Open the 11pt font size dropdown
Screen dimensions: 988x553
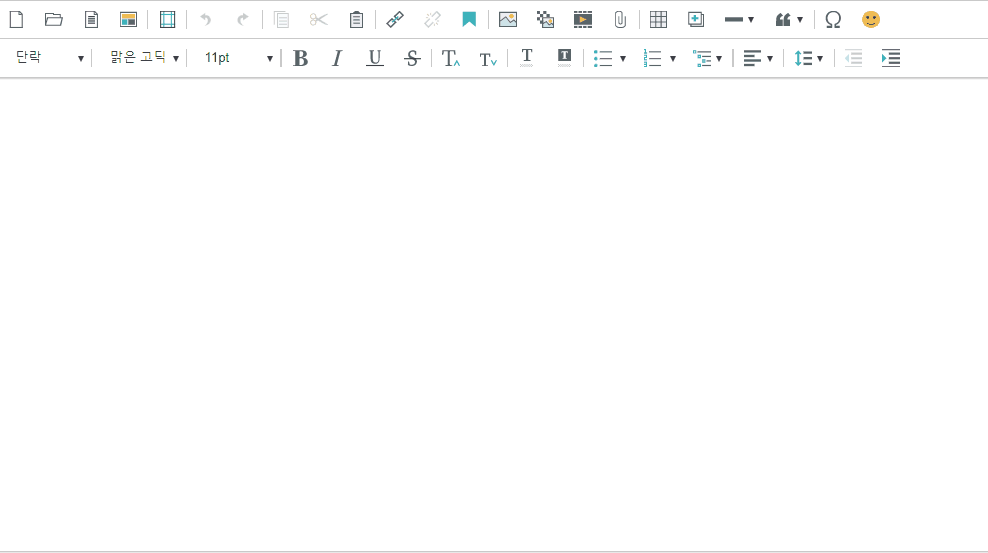click(238, 58)
